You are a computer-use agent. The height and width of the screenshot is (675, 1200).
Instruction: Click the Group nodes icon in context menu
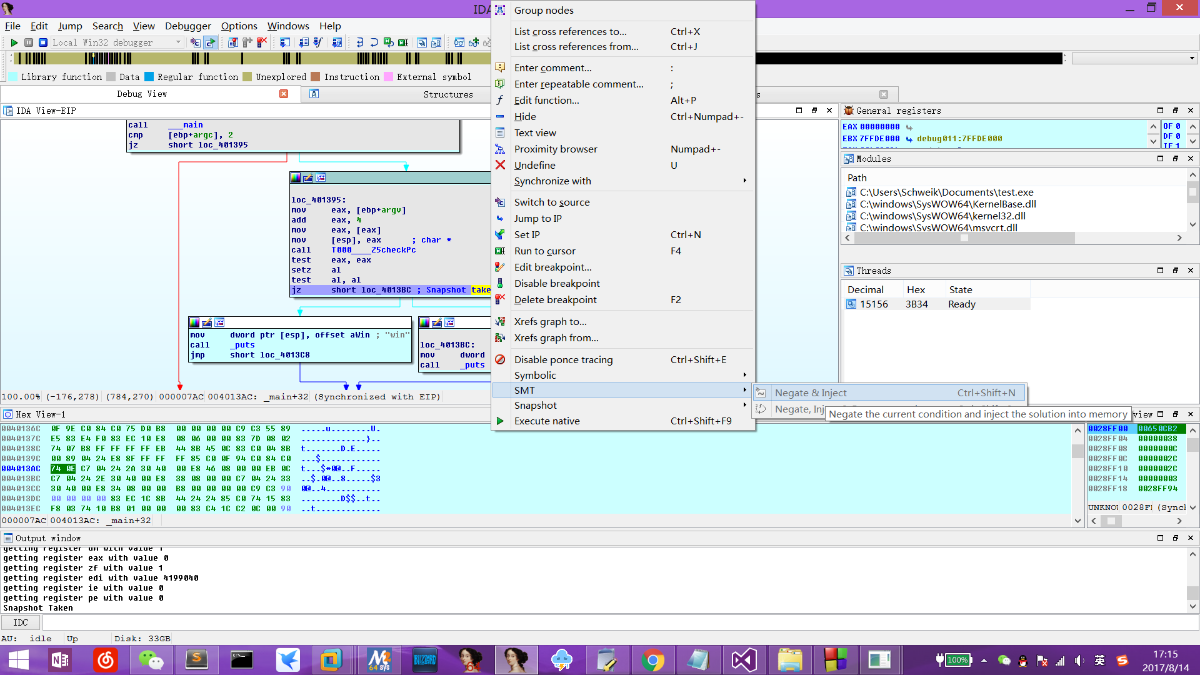[500, 10]
